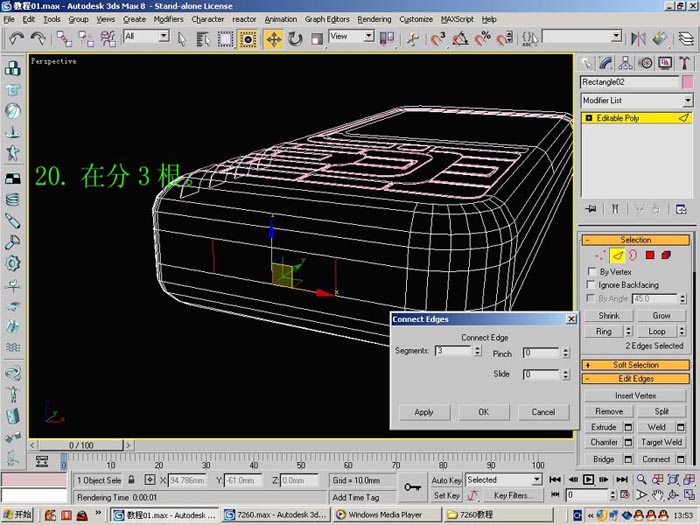Click the 0 / 100 time slider

pos(81,446)
